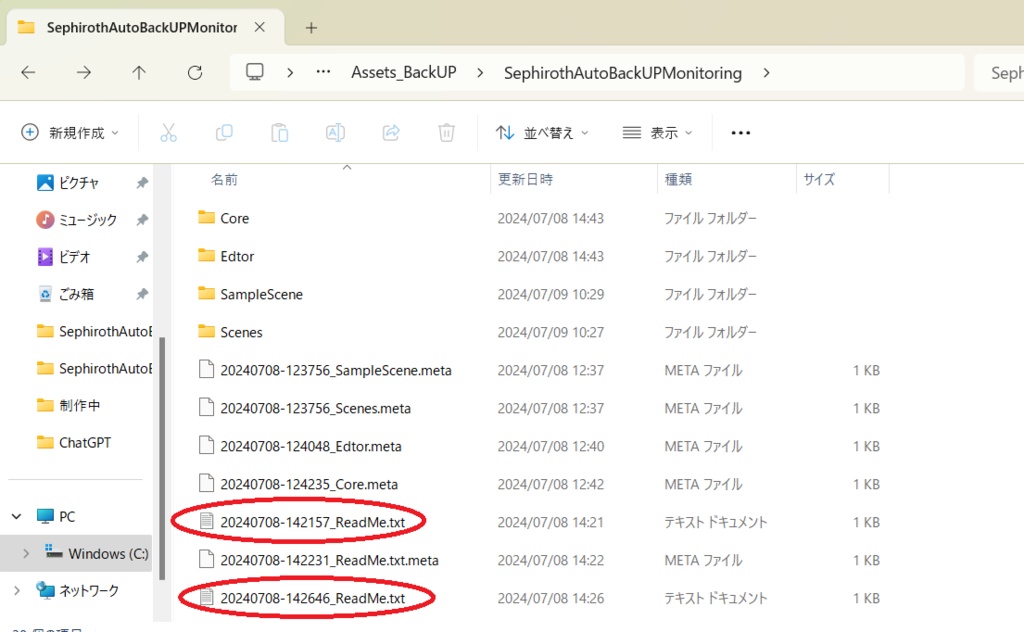
Task: Click the pin icon beside ミュージック
Action: tap(142, 220)
